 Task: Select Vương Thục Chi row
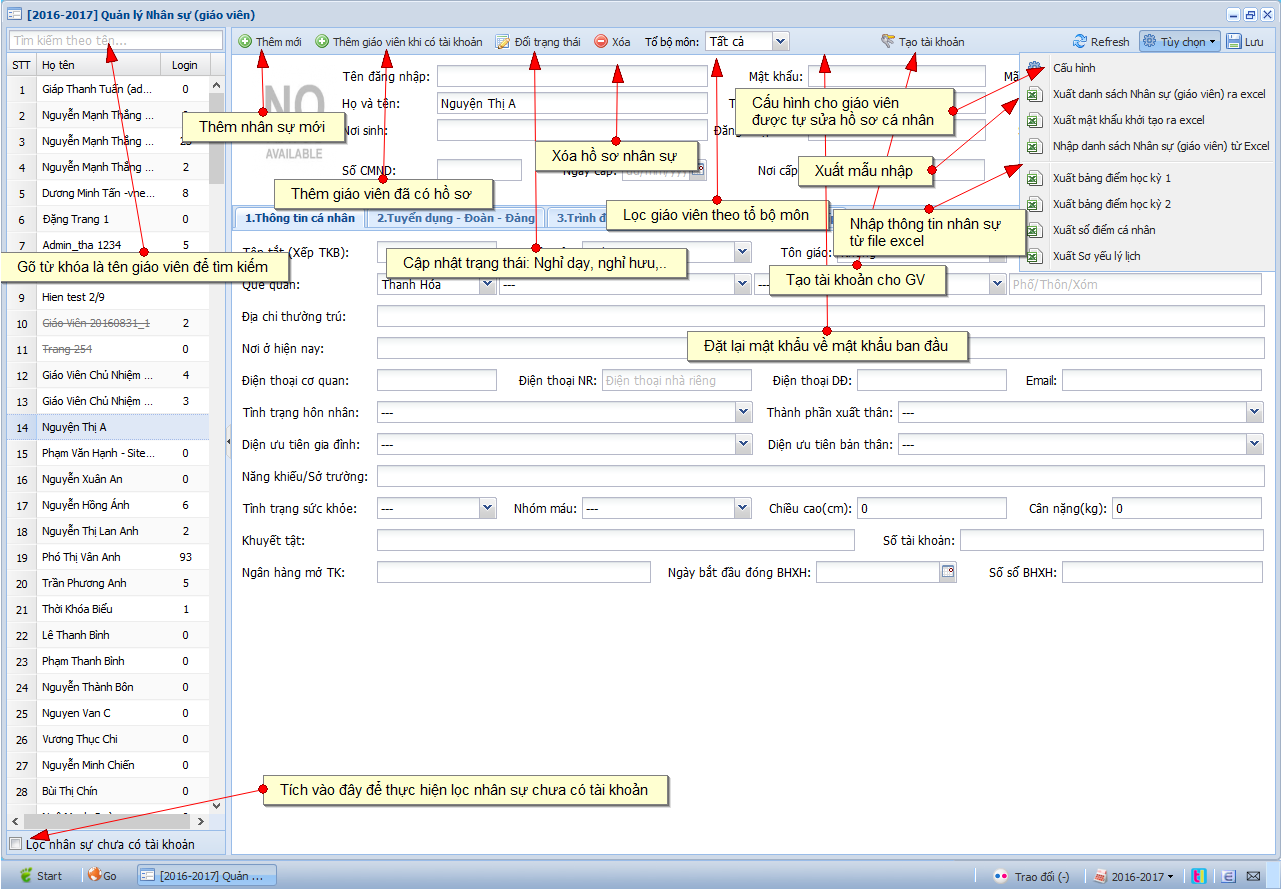click(108, 739)
